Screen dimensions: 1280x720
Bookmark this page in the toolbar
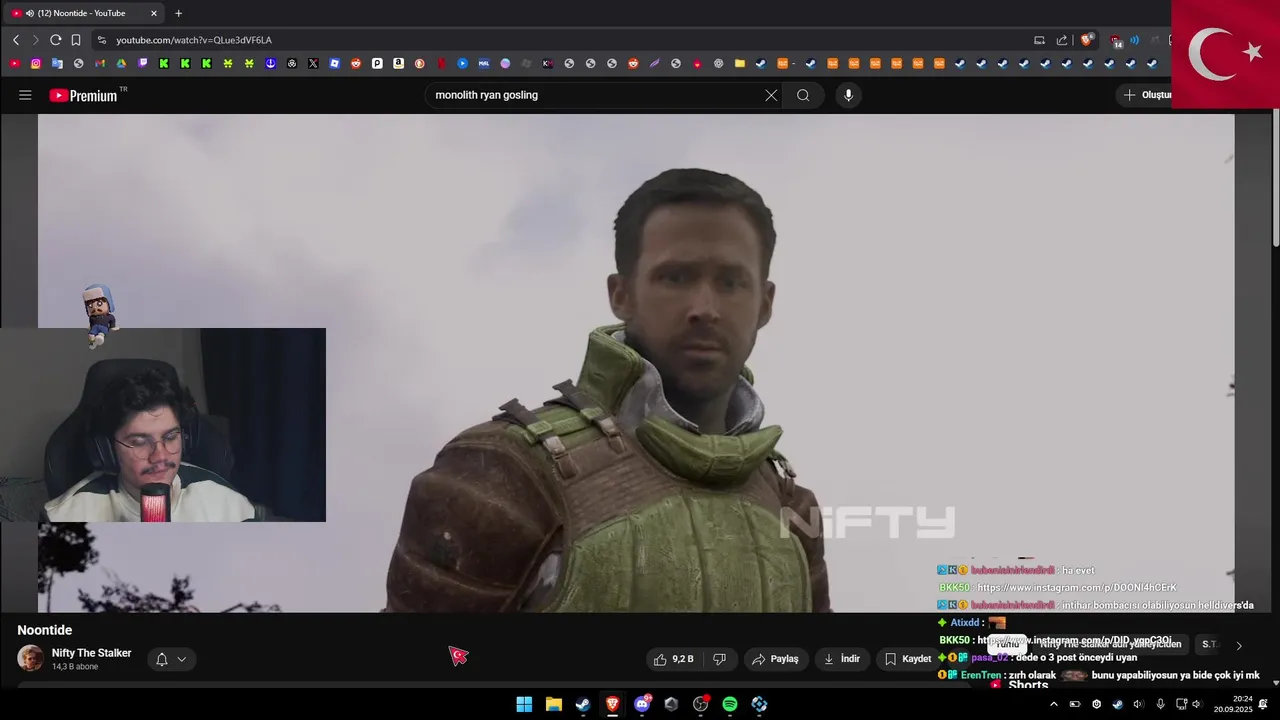point(76,40)
